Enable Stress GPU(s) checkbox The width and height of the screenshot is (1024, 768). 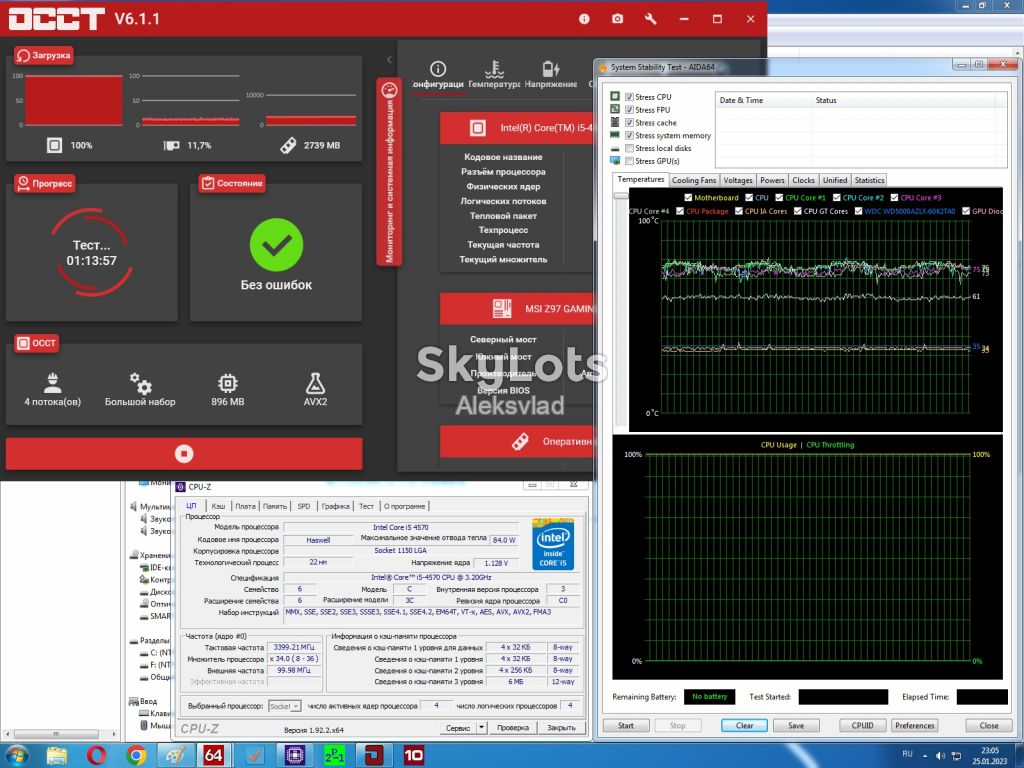coord(630,161)
